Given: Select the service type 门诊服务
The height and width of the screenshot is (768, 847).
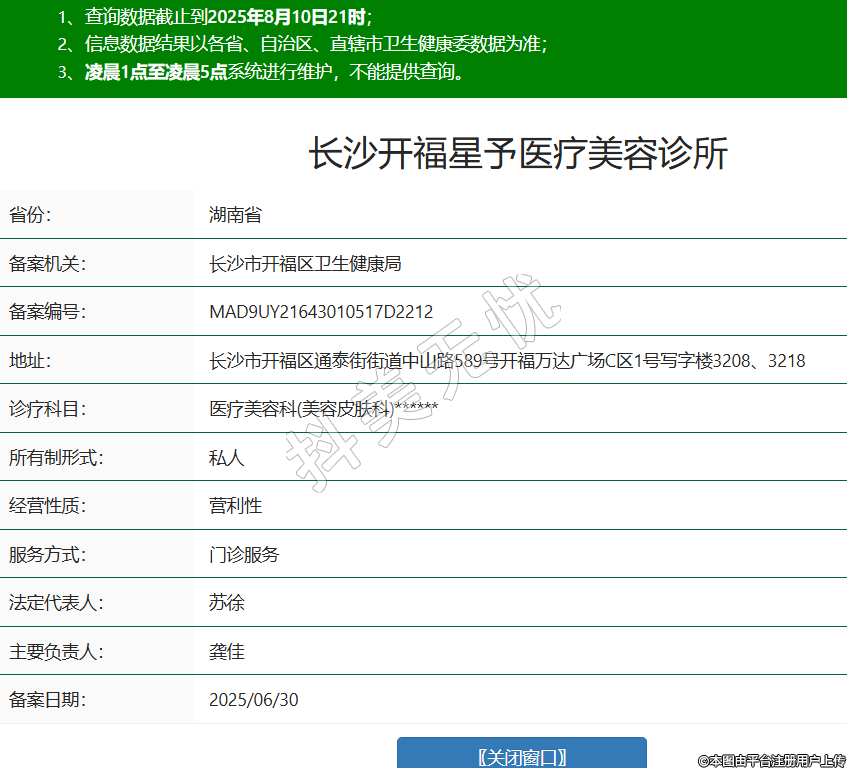Looking at the screenshot, I should click(244, 554).
